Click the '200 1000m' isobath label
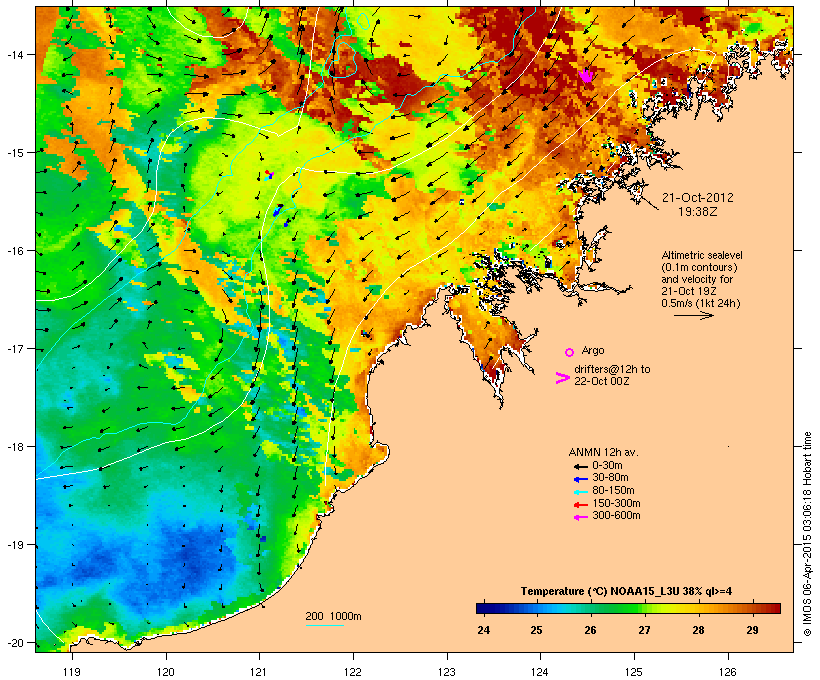The image size is (820, 680). [333, 616]
